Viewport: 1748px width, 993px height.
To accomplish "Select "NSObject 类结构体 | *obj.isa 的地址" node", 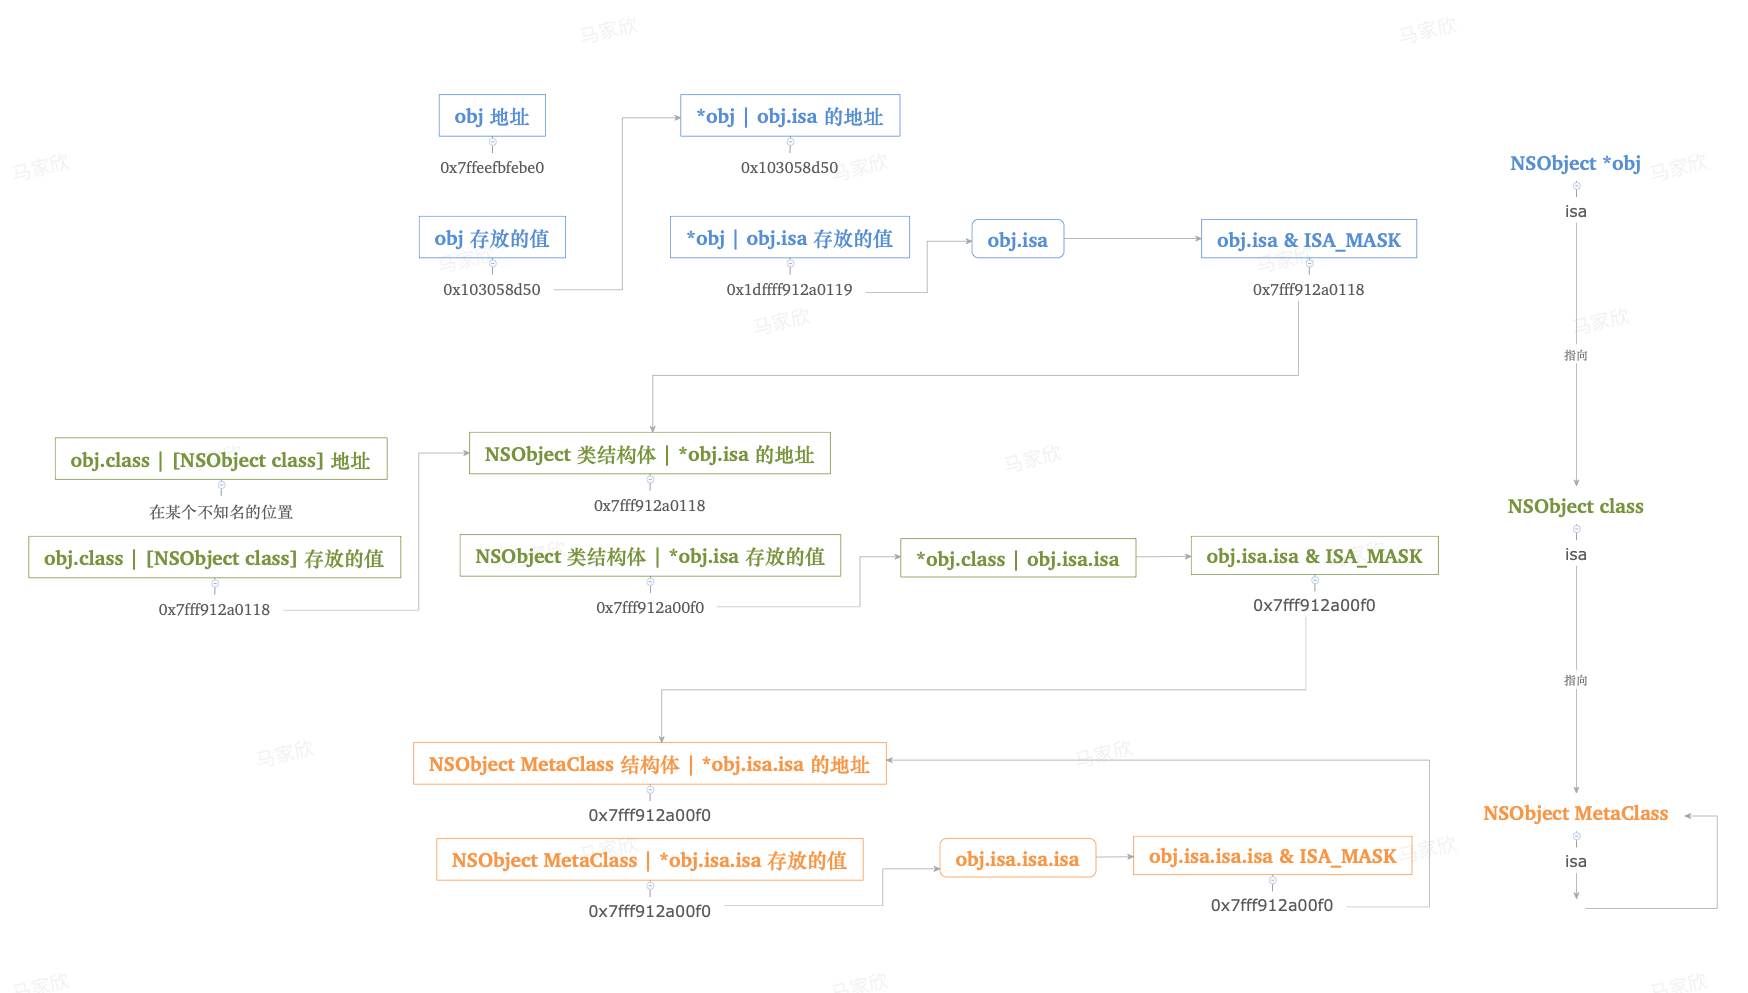I will [x=649, y=454].
